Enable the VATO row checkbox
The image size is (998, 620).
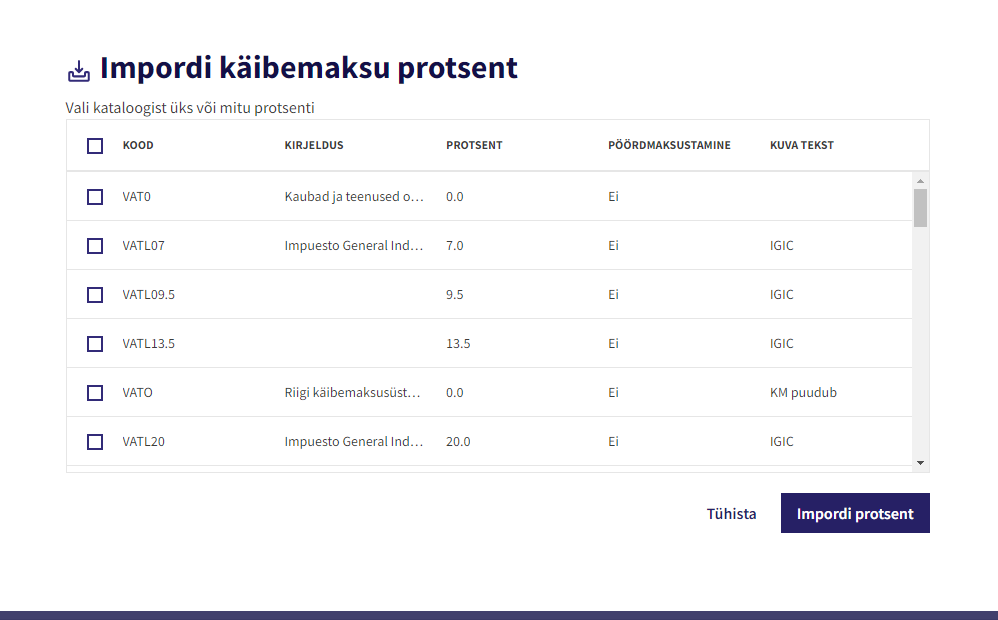[x=95, y=393]
